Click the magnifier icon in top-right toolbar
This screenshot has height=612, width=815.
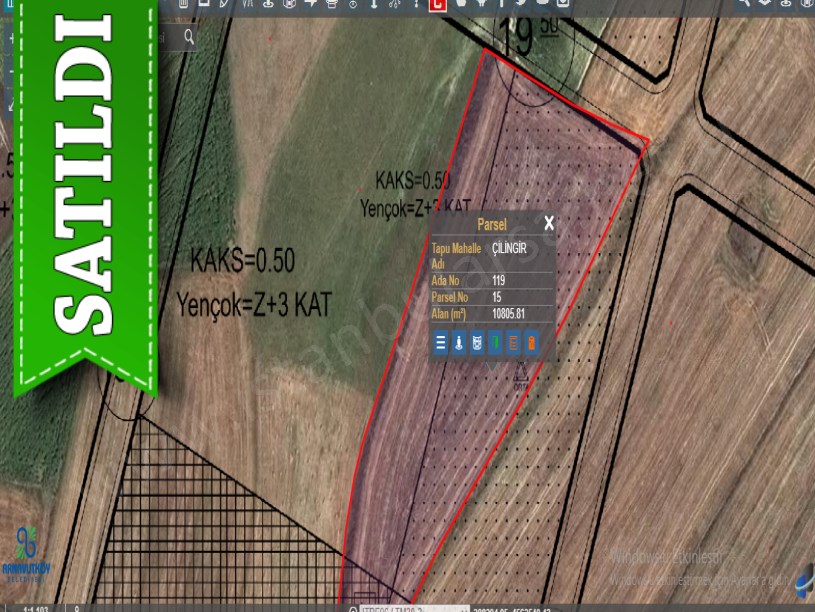click(743, 4)
